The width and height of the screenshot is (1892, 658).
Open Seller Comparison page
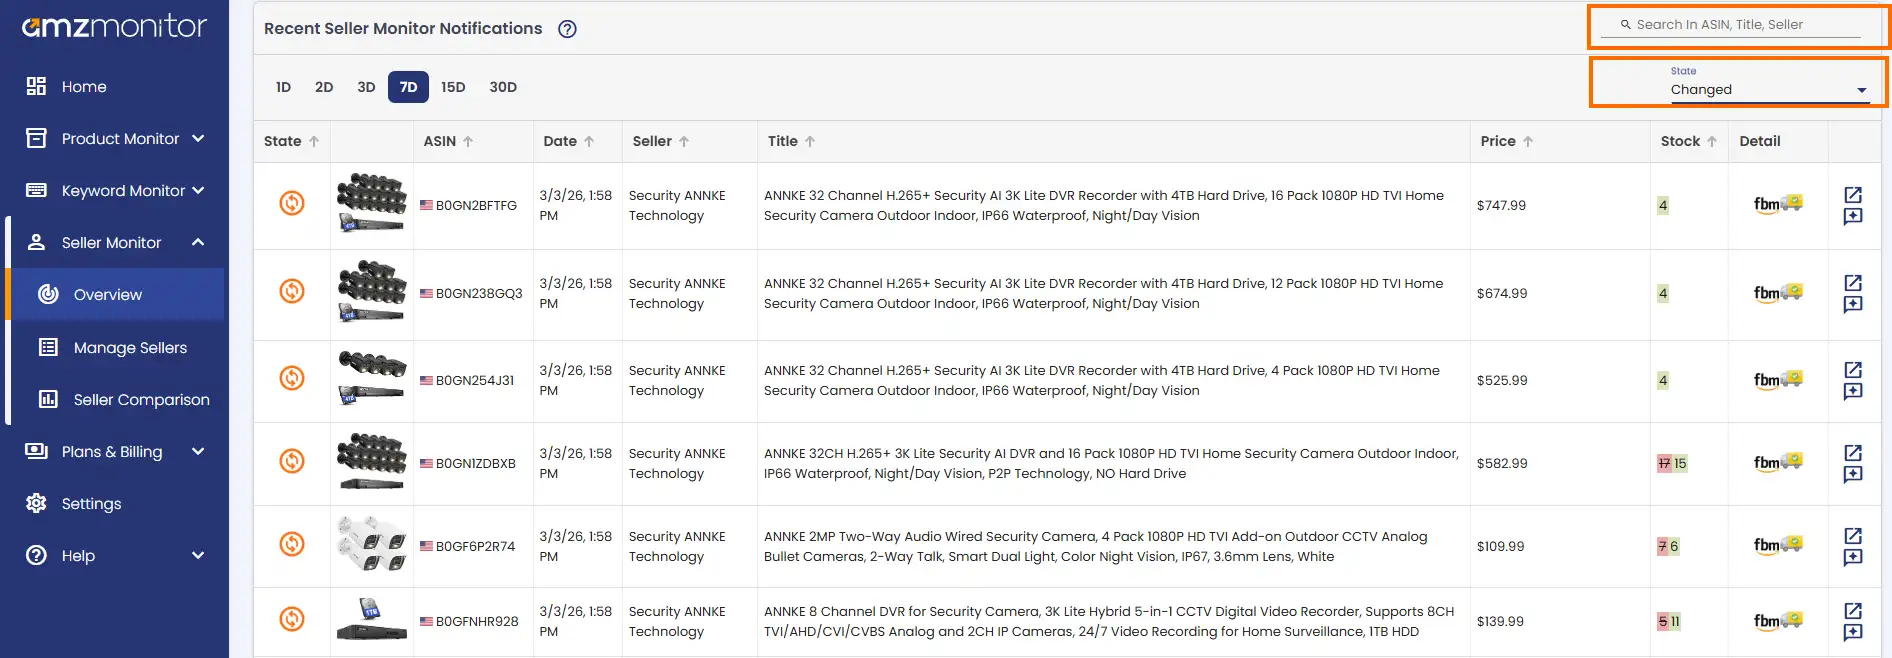pos(117,399)
